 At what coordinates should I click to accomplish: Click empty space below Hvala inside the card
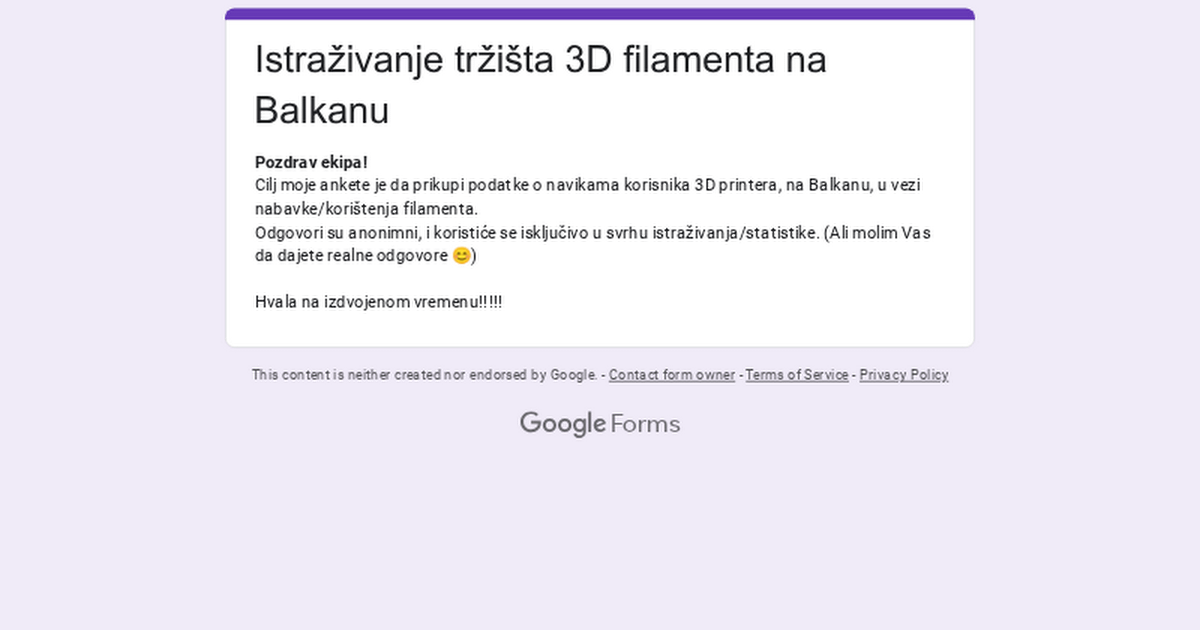click(600, 330)
